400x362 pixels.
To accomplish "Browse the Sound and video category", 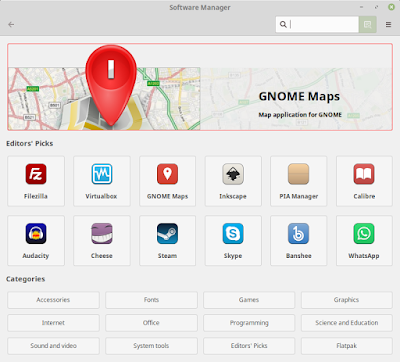I will [53, 346].
